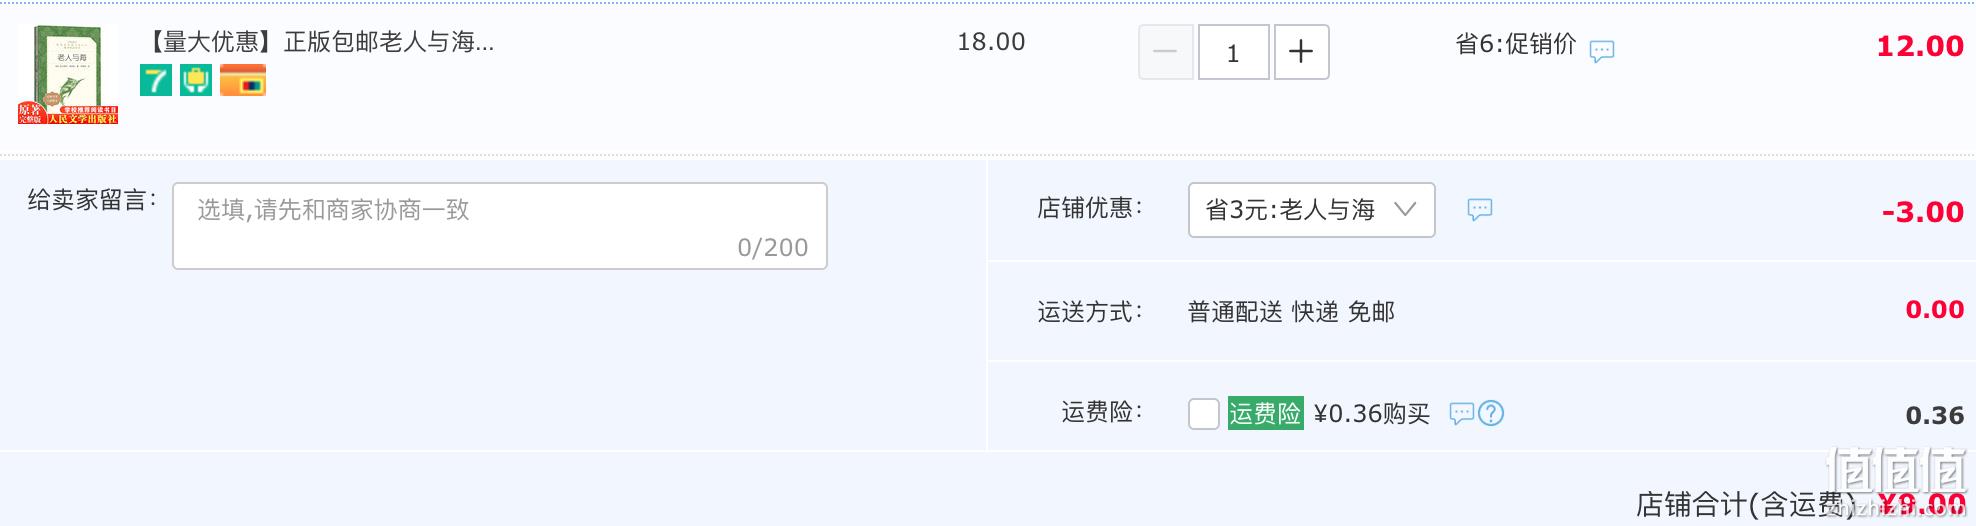Open chat bubble beside 省6:促销价
Image resolution: width=1976 pixels, height=526 pixels.
point(1602,51)
